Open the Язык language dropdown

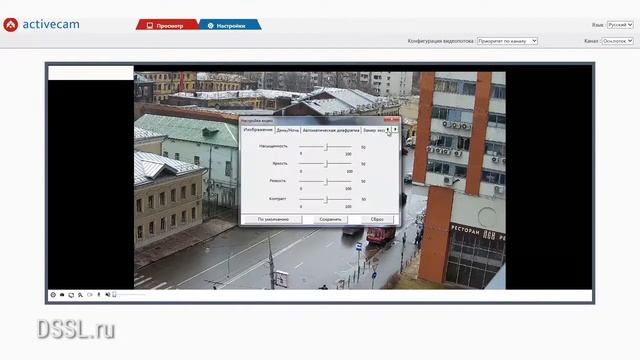point(620,25)
